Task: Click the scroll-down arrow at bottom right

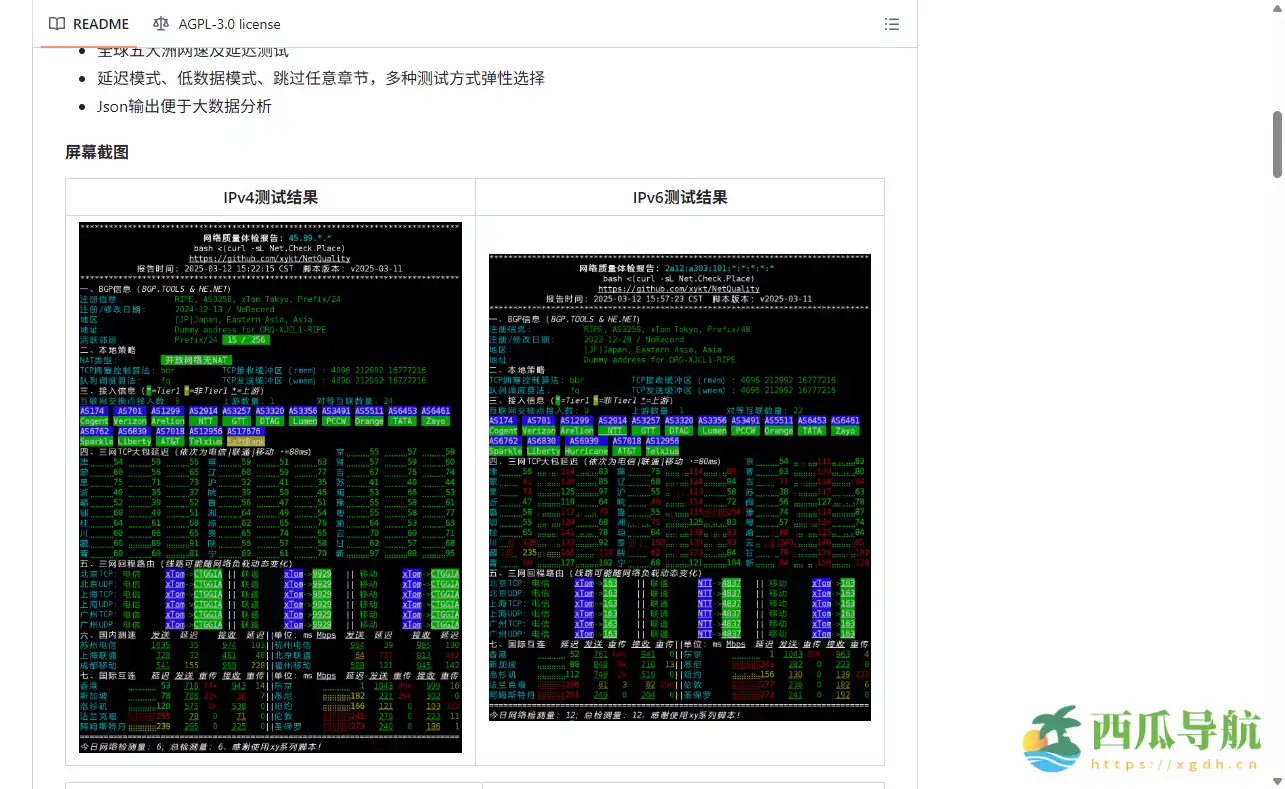Action: (1276, 780)
